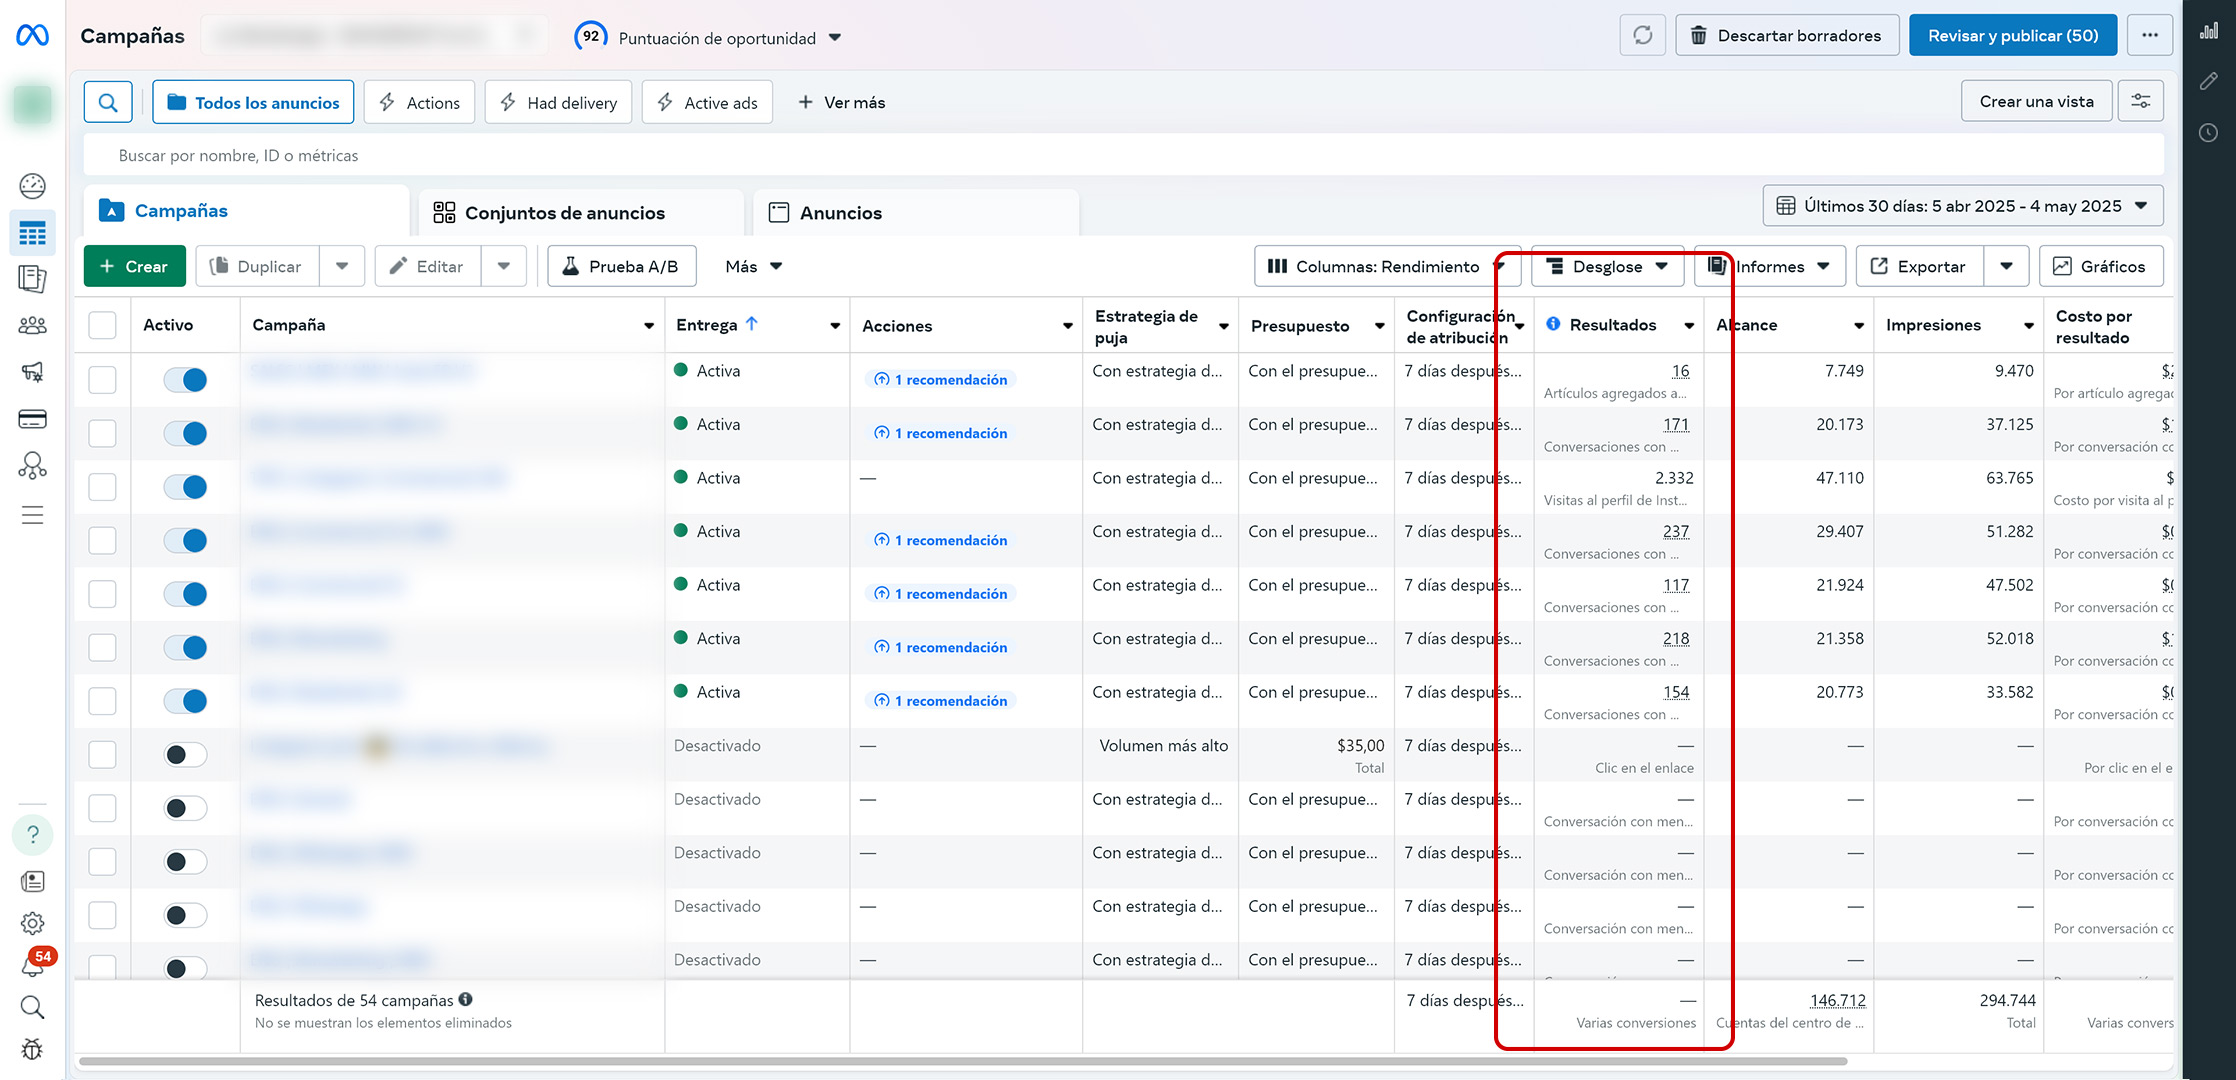Viewport: 2236px width, 1080px height.
Task: Open billing credit card icon in sidebar
Action: point(32,419)
